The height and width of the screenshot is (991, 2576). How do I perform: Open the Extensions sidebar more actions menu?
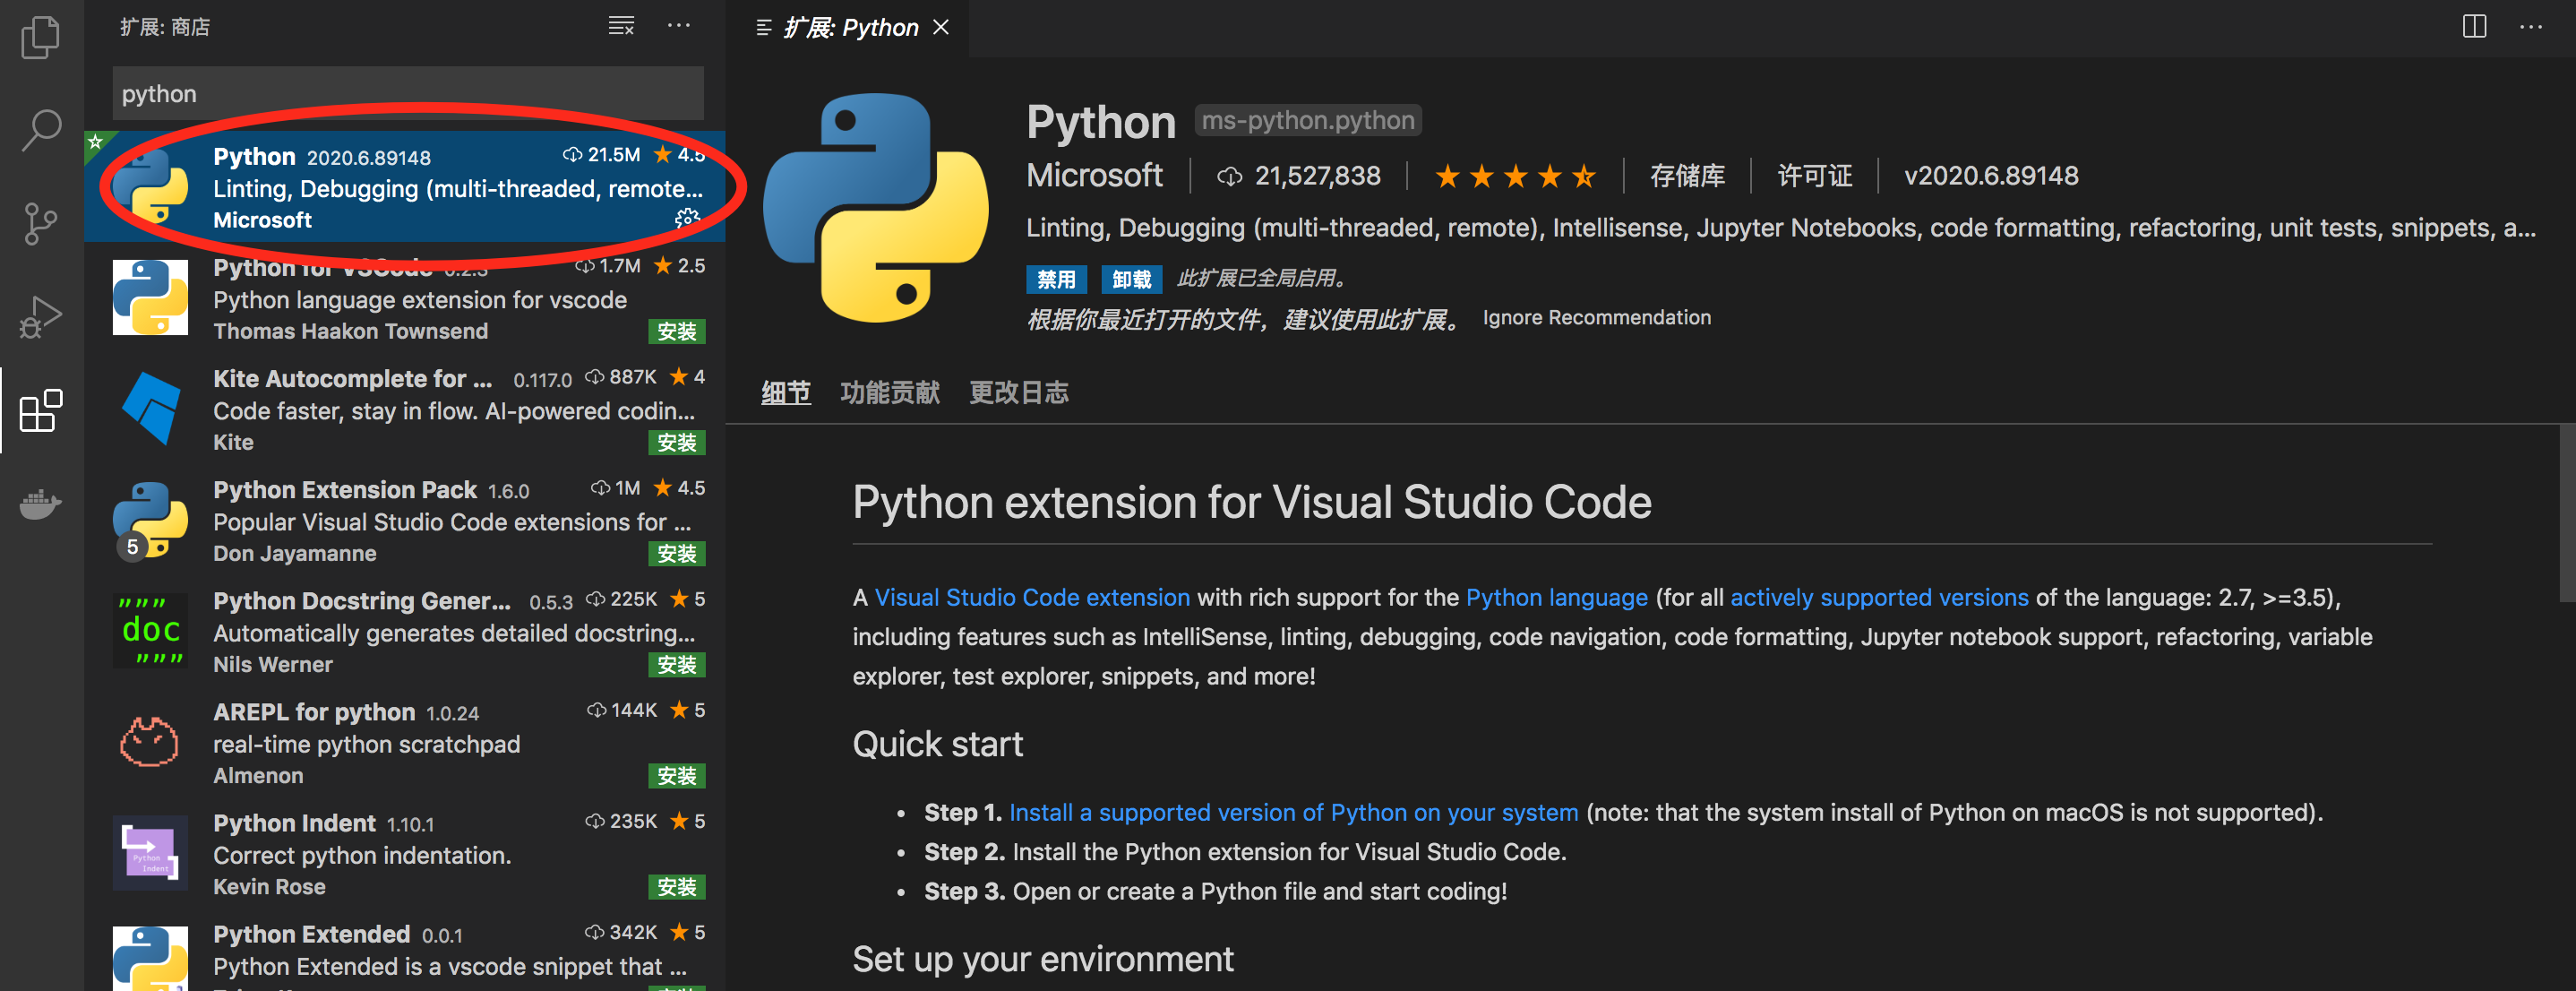click(679, 26)
